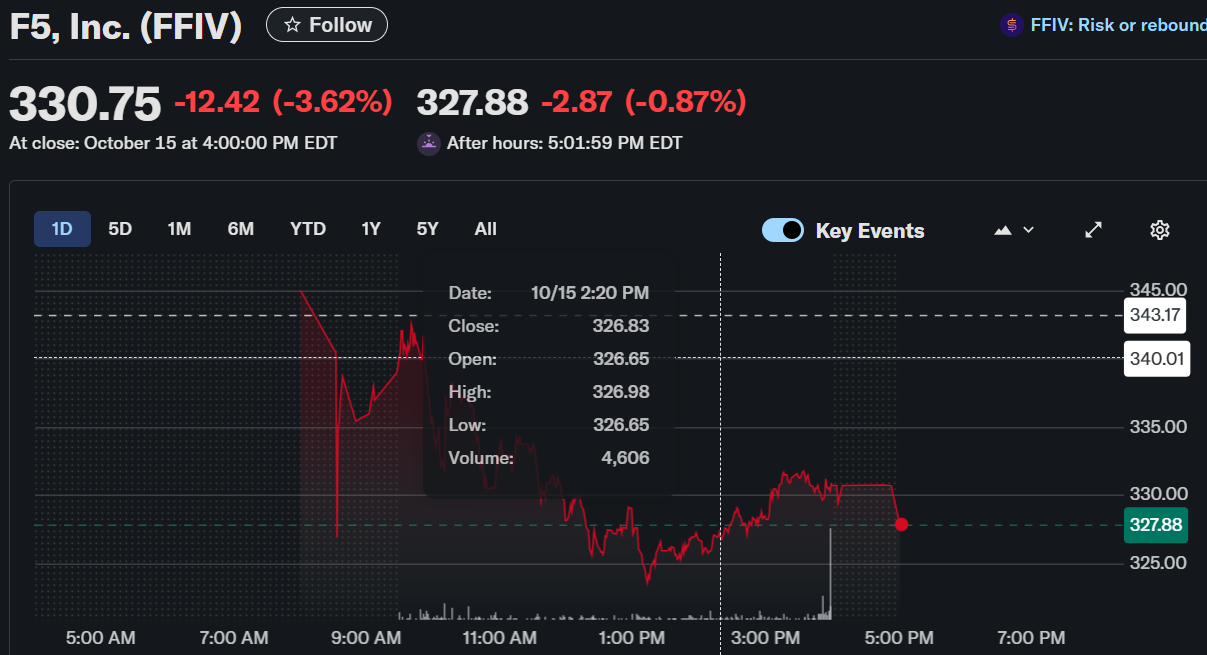Screen dimensions: 1207x655
Task: Open FFIV Risk or rebound link
Action: click(x=1118, y=25)
